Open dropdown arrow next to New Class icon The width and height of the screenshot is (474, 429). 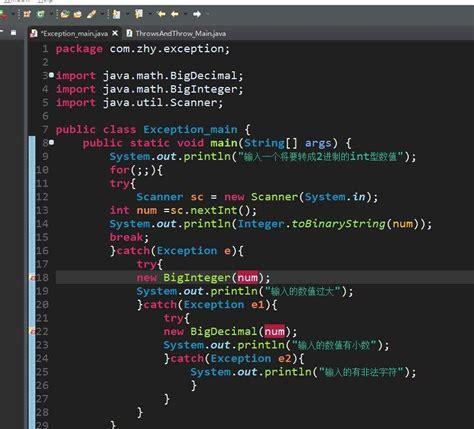[x=51, y=14]
